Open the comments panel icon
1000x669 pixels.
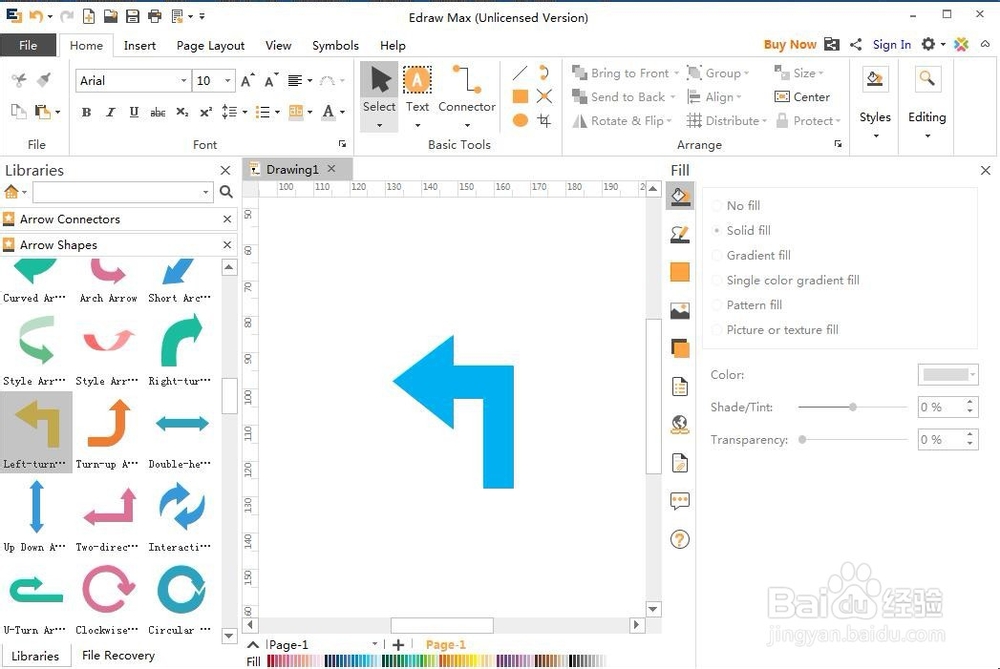tap(680, 501)
